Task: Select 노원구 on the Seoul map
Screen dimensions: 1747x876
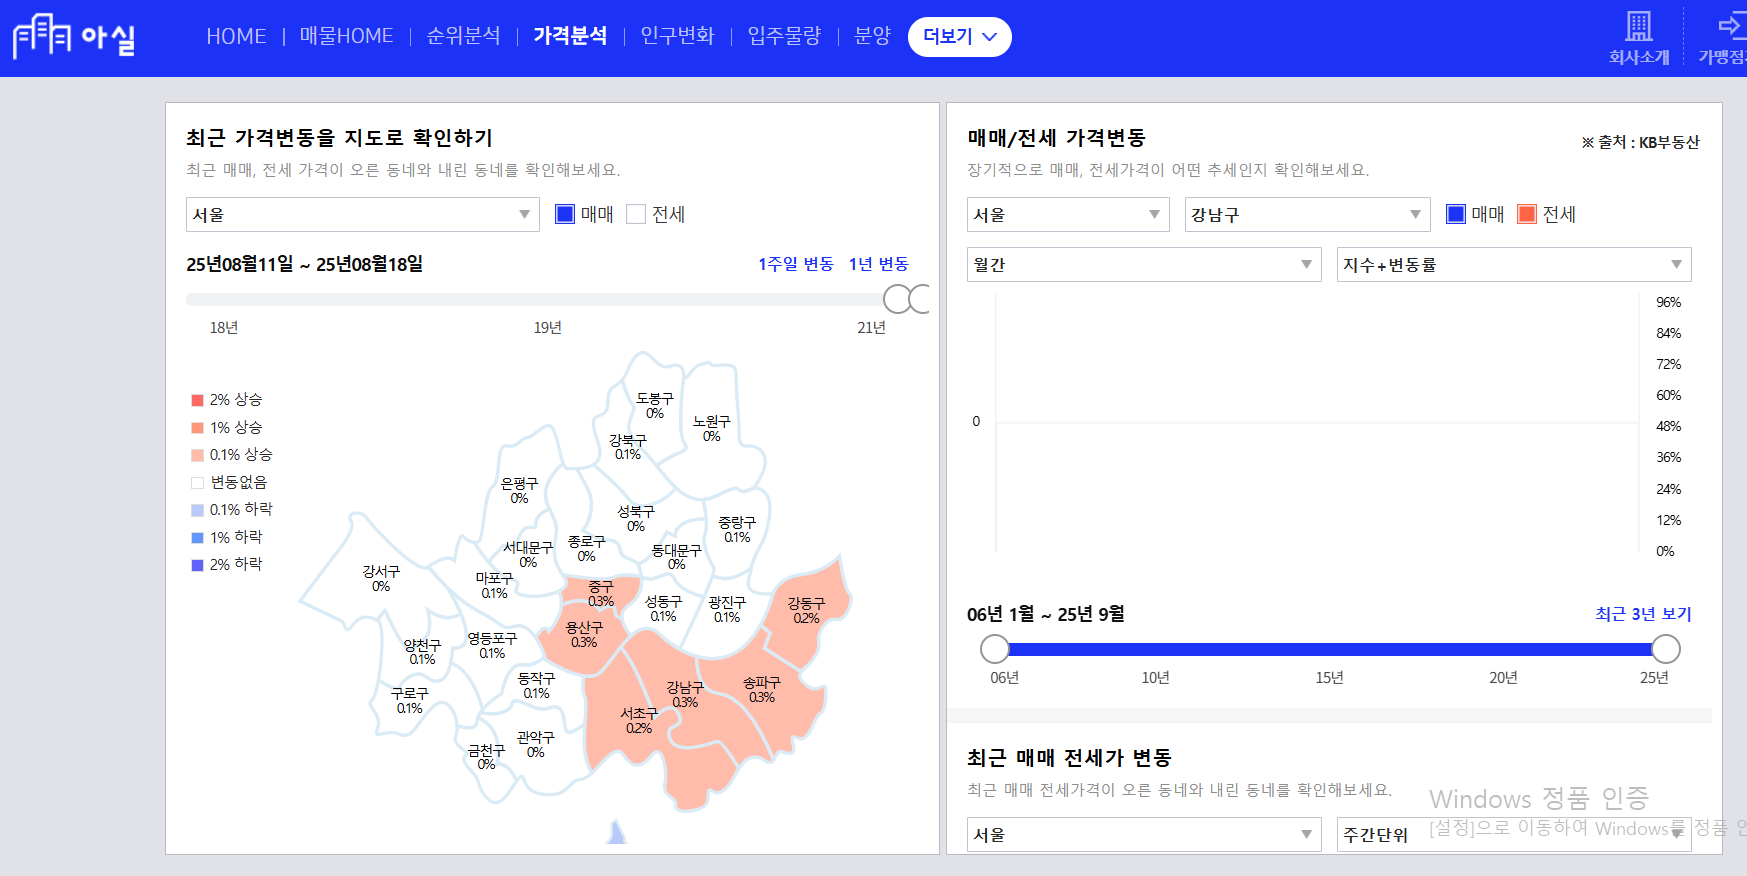Action: point(711,428)
